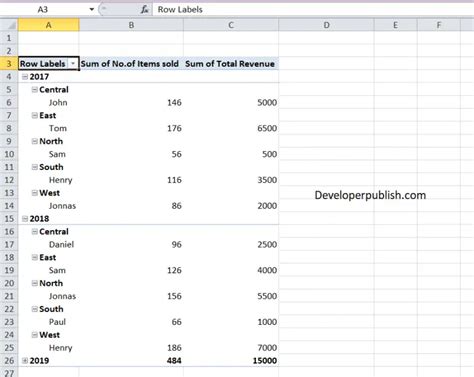
Task: Select the Paul cell
Action: (x=48, y=322)
